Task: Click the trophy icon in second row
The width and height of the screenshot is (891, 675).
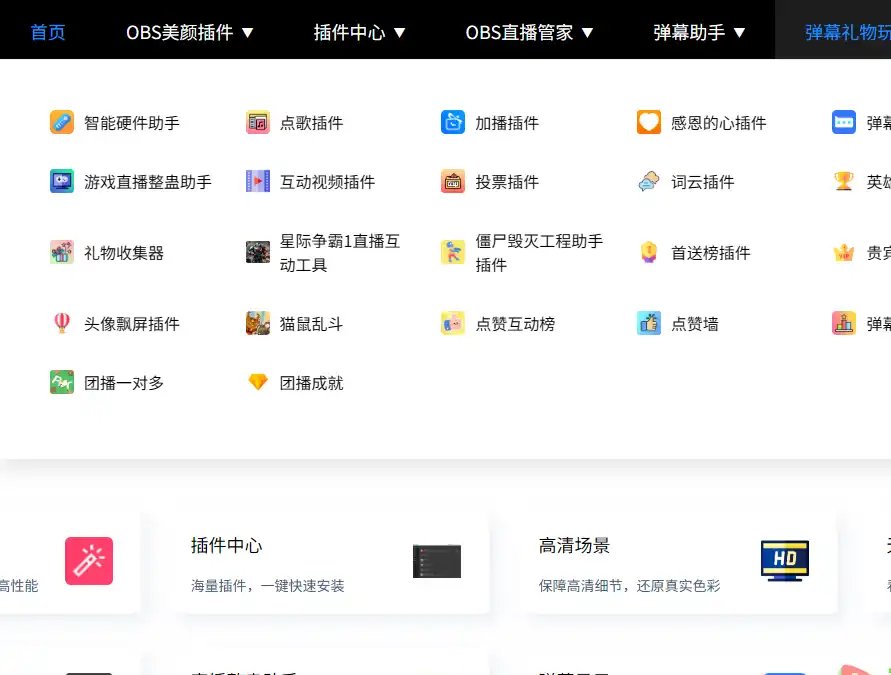Action: (844, 181)
